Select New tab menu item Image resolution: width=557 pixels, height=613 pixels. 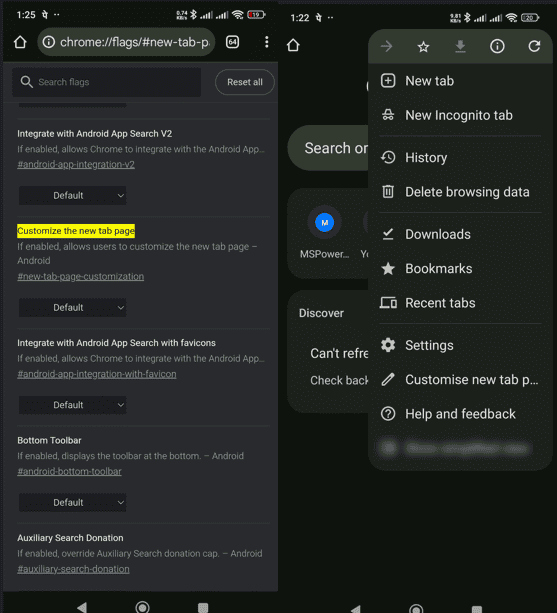pos(460,81)
